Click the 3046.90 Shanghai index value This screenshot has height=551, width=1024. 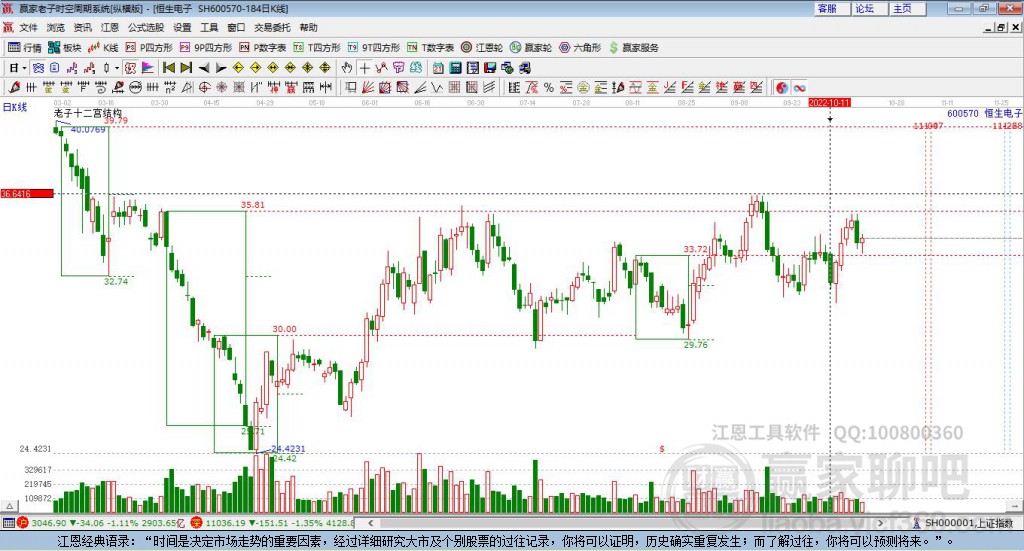(x=48, y=523)
